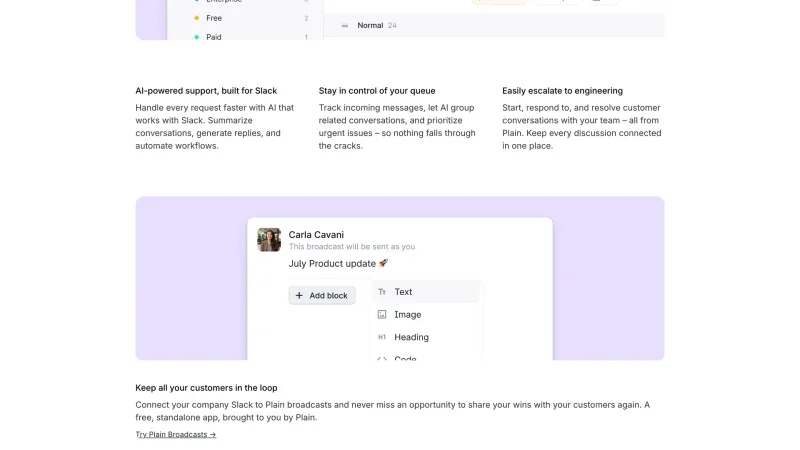The image size is (800, 450).
Task: Select the Free tier row
Action: click(252, 18)
